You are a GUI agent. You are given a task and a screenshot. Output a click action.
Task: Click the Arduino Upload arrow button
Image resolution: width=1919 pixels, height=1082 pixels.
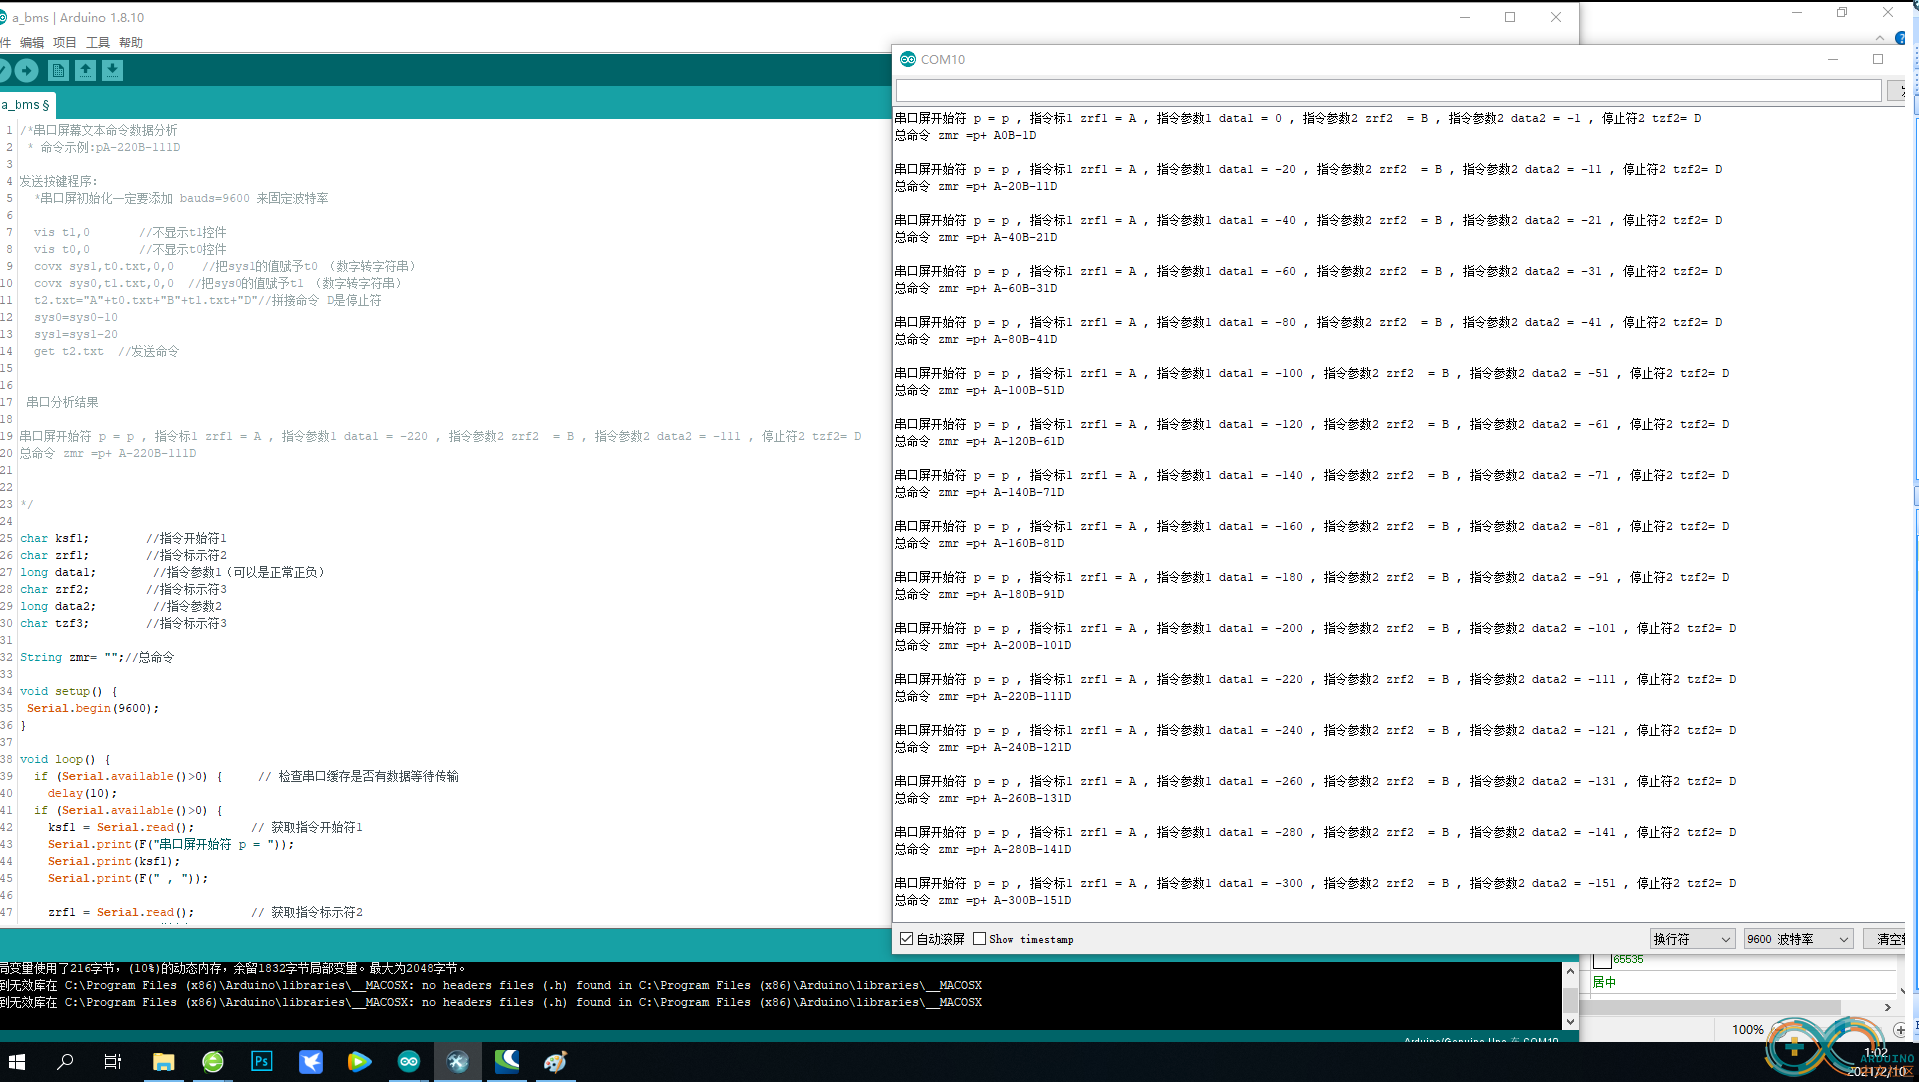[x=27, y=70]
